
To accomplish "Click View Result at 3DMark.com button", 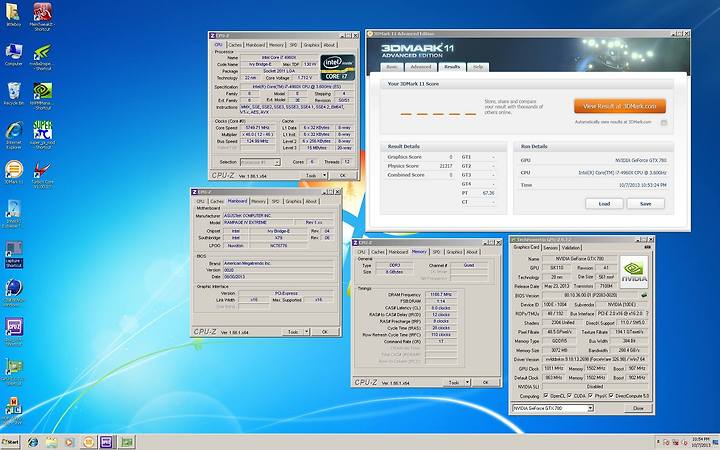I will (x=619, y=106).
